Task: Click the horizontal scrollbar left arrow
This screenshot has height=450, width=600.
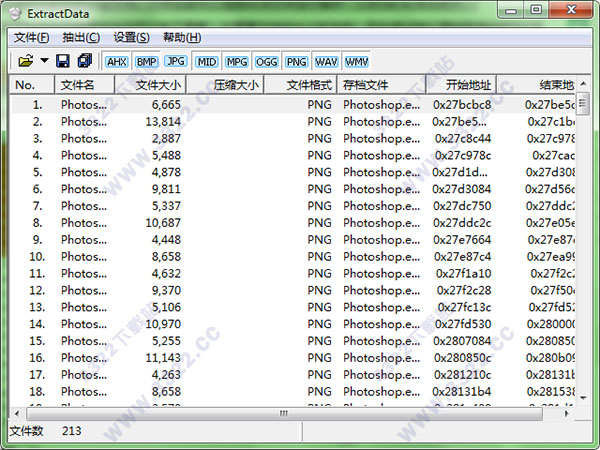Action: [x=17, y=414]
